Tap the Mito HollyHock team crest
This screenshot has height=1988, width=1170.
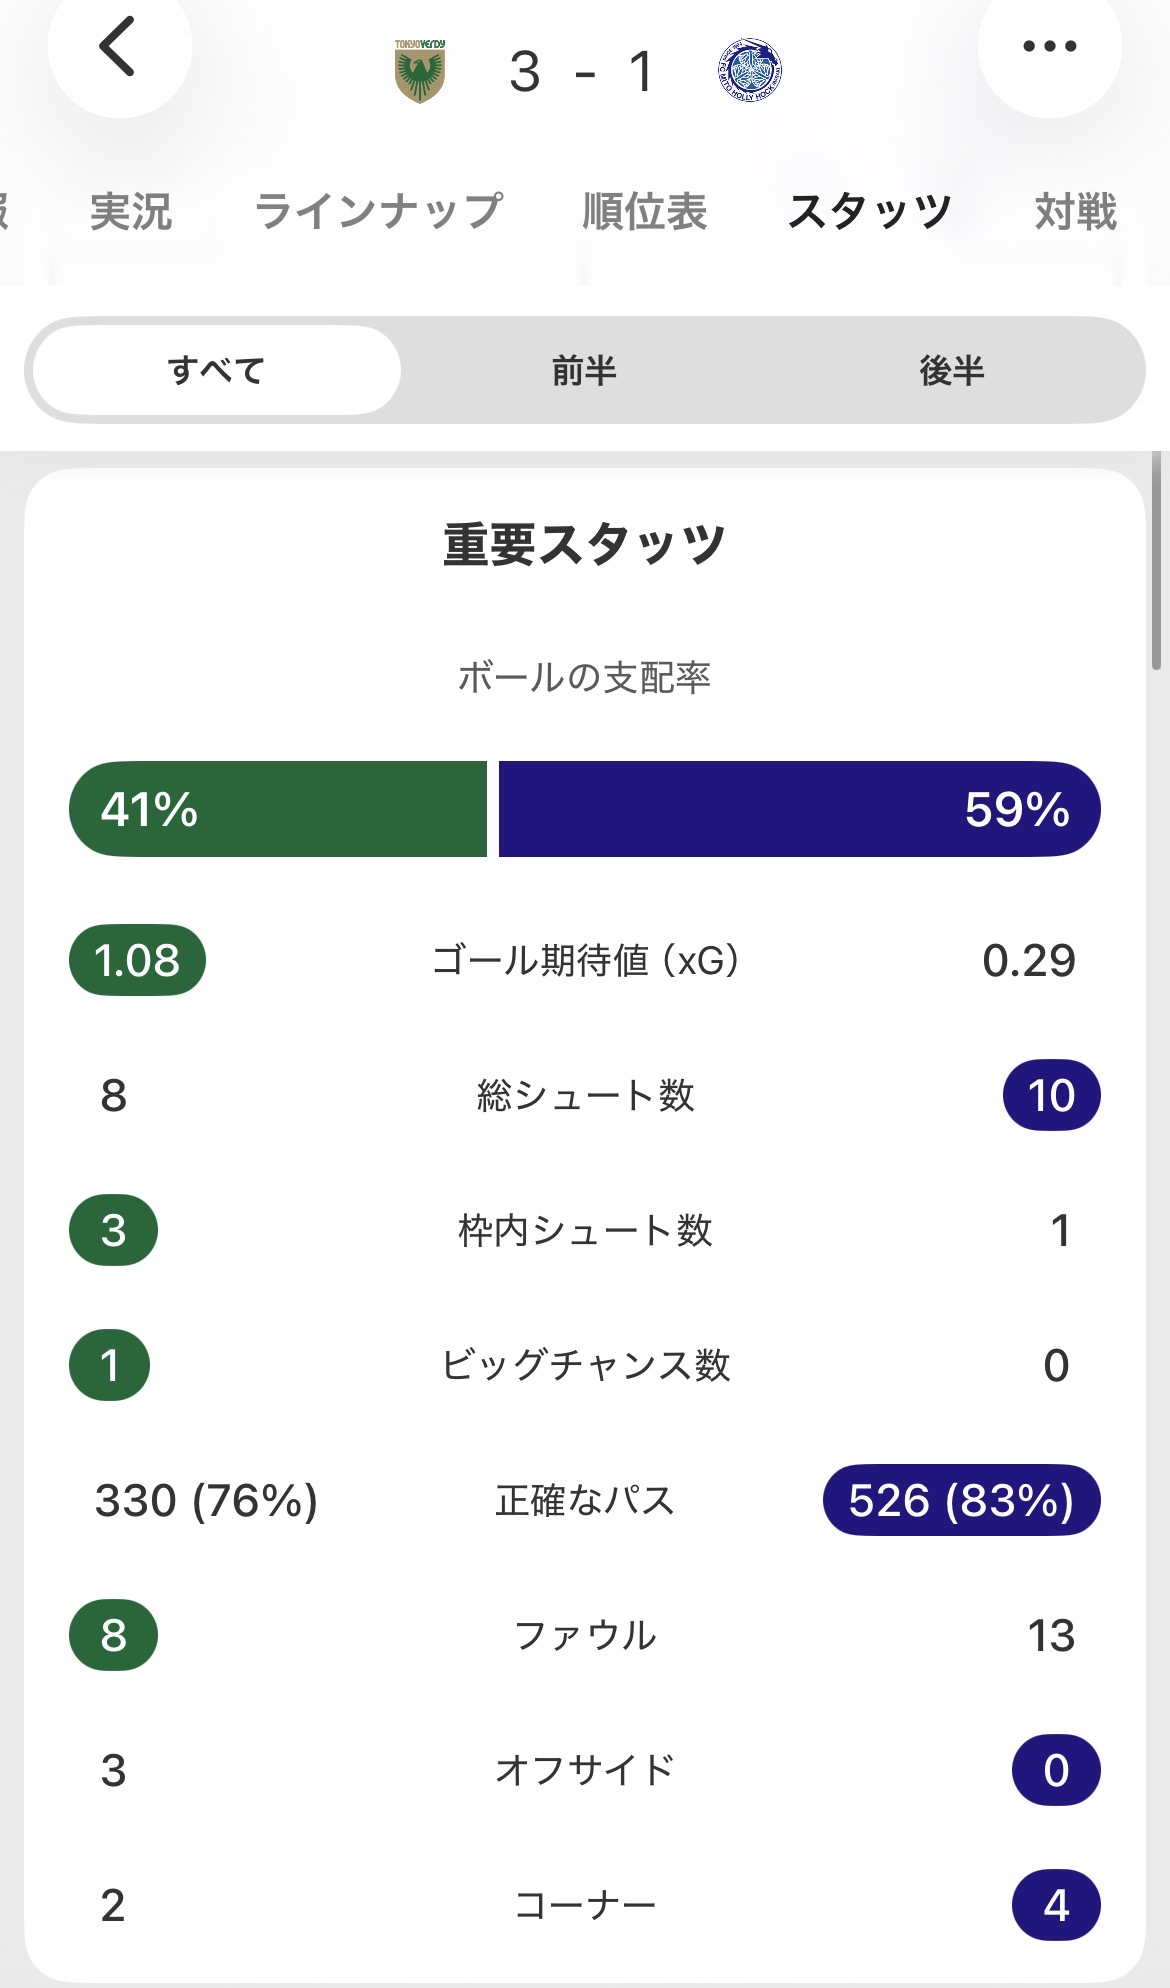click(x=750, y=71)
